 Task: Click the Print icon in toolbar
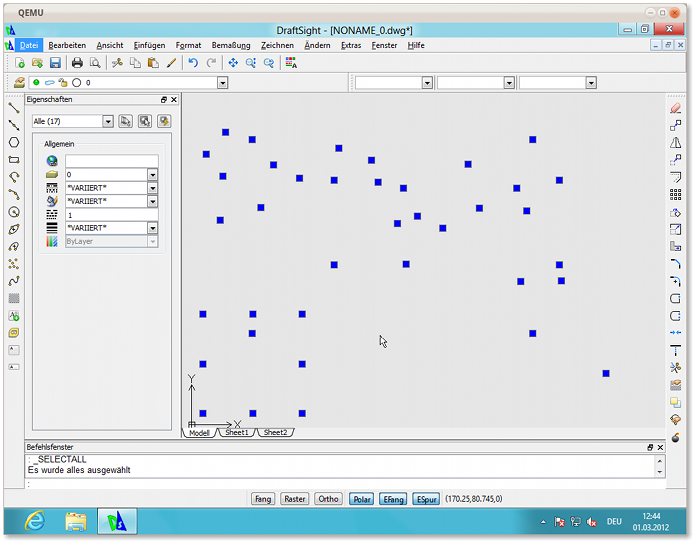pos(77,63)
